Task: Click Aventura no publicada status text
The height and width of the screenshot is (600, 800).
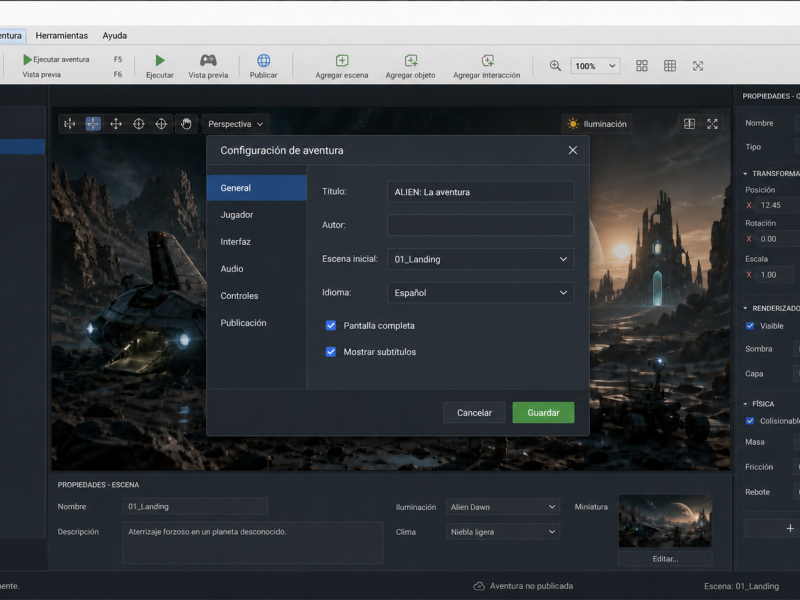Action: (531, 586)
